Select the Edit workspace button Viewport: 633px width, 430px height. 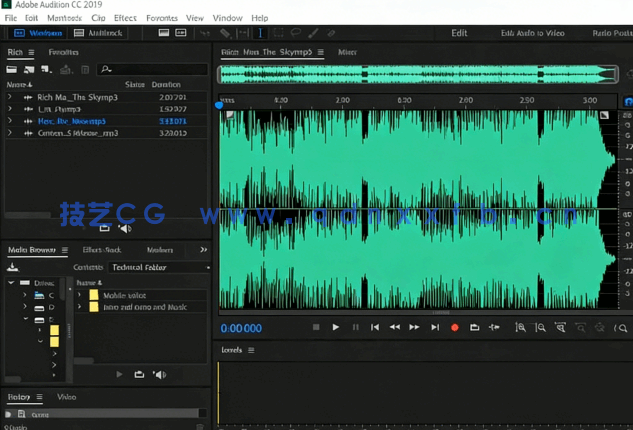pos(459,33)
